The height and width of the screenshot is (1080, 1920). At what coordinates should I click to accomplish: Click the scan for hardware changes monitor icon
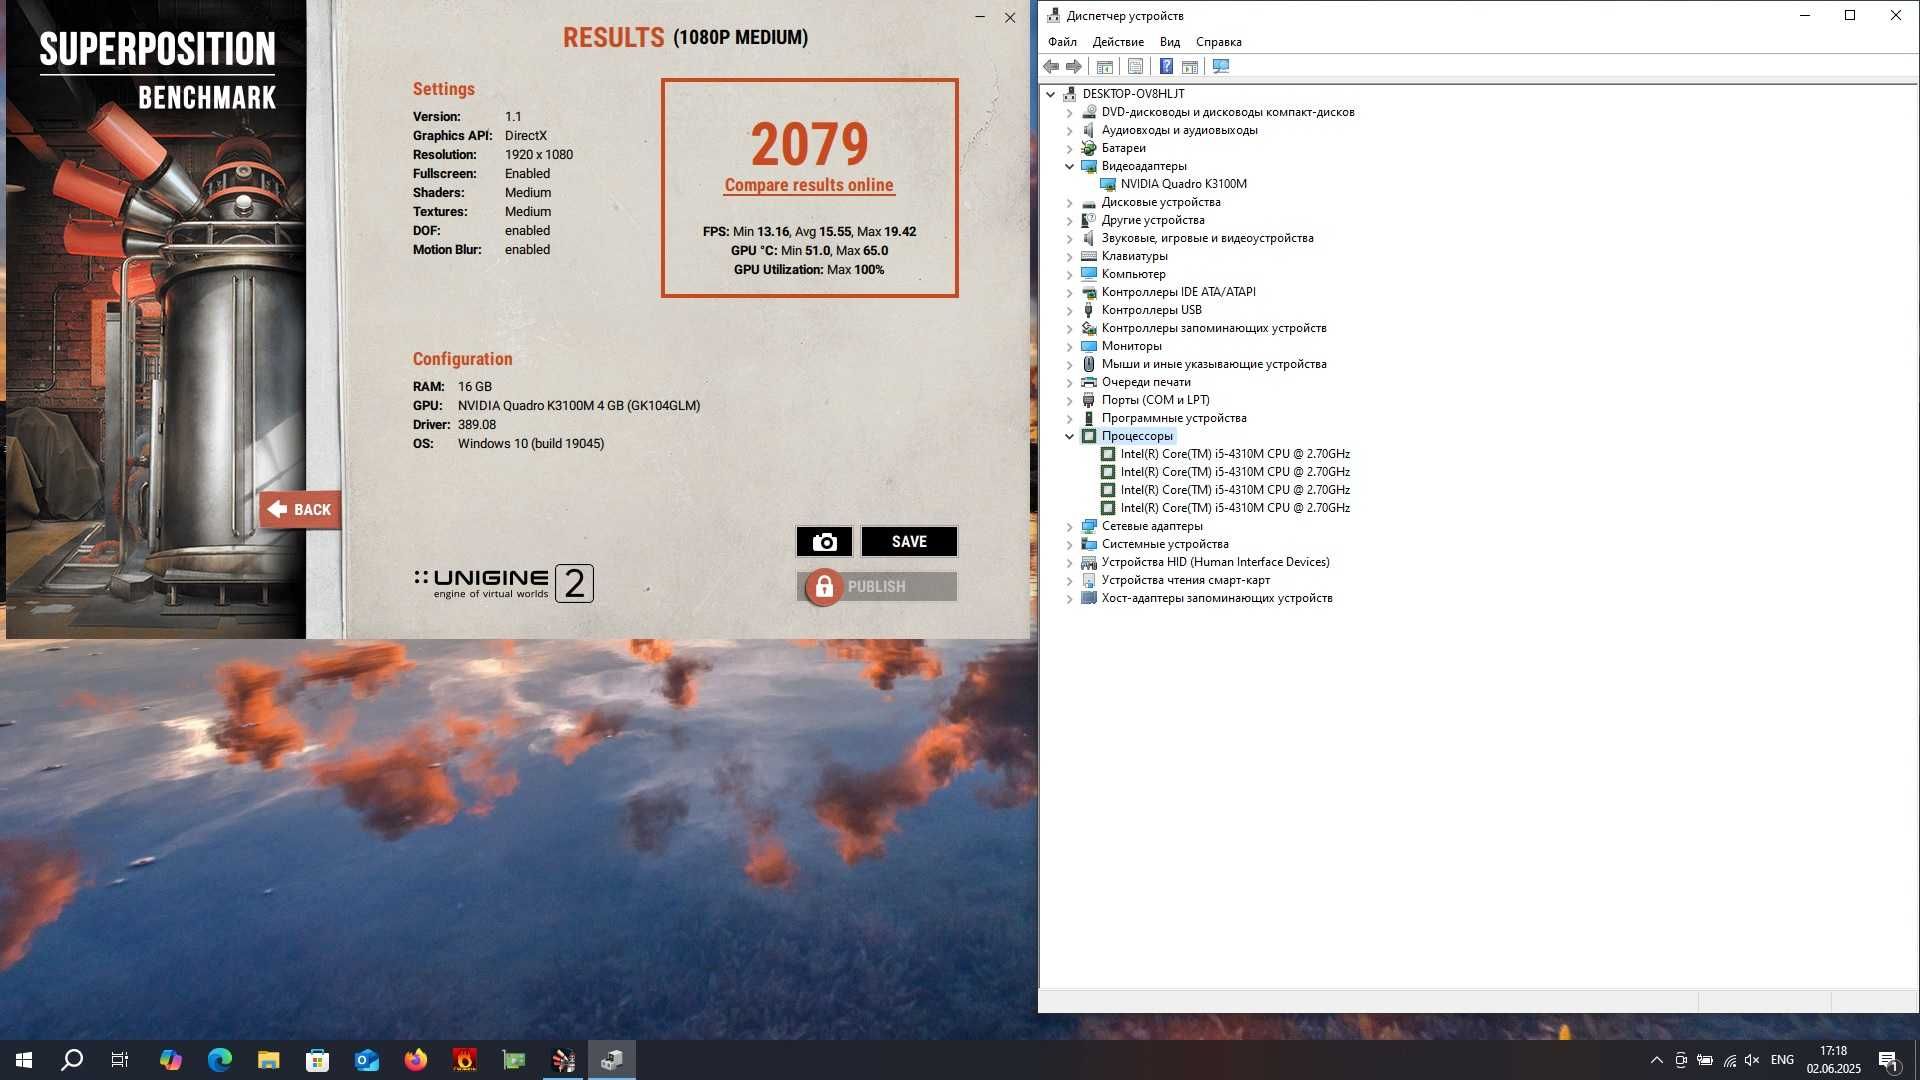tap(1221, 66)
